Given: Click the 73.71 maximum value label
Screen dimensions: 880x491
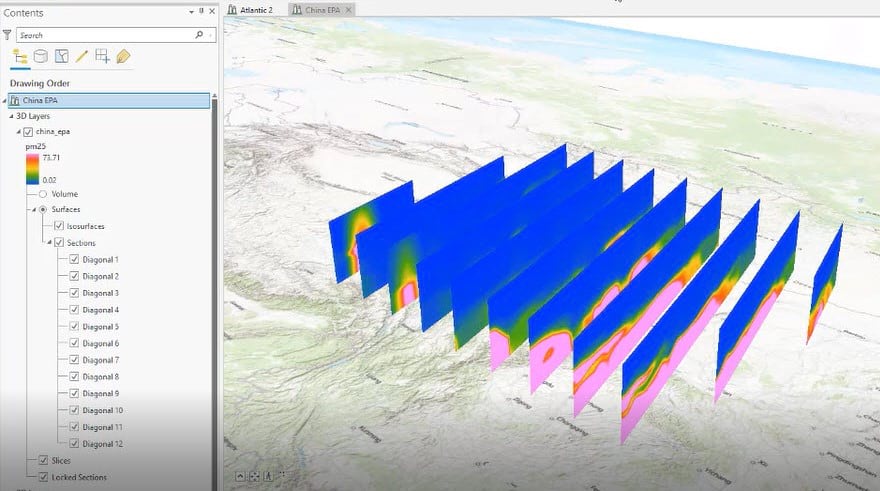Looking at the screenshot, I should (51, 158).
